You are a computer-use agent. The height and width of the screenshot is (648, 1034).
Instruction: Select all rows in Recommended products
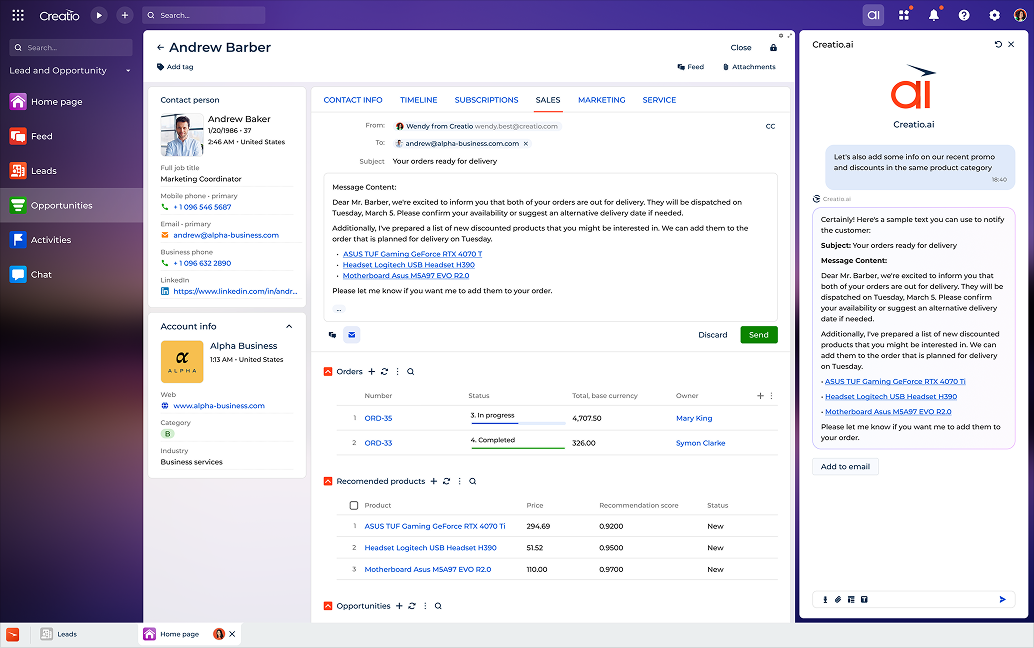(x=353, y=506)
